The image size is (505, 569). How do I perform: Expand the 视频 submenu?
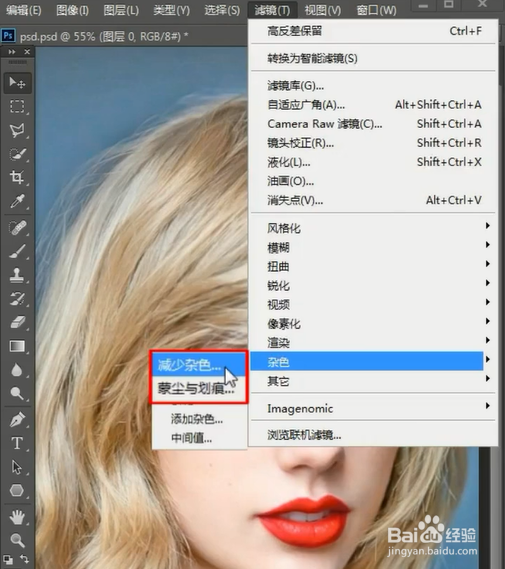374,305
